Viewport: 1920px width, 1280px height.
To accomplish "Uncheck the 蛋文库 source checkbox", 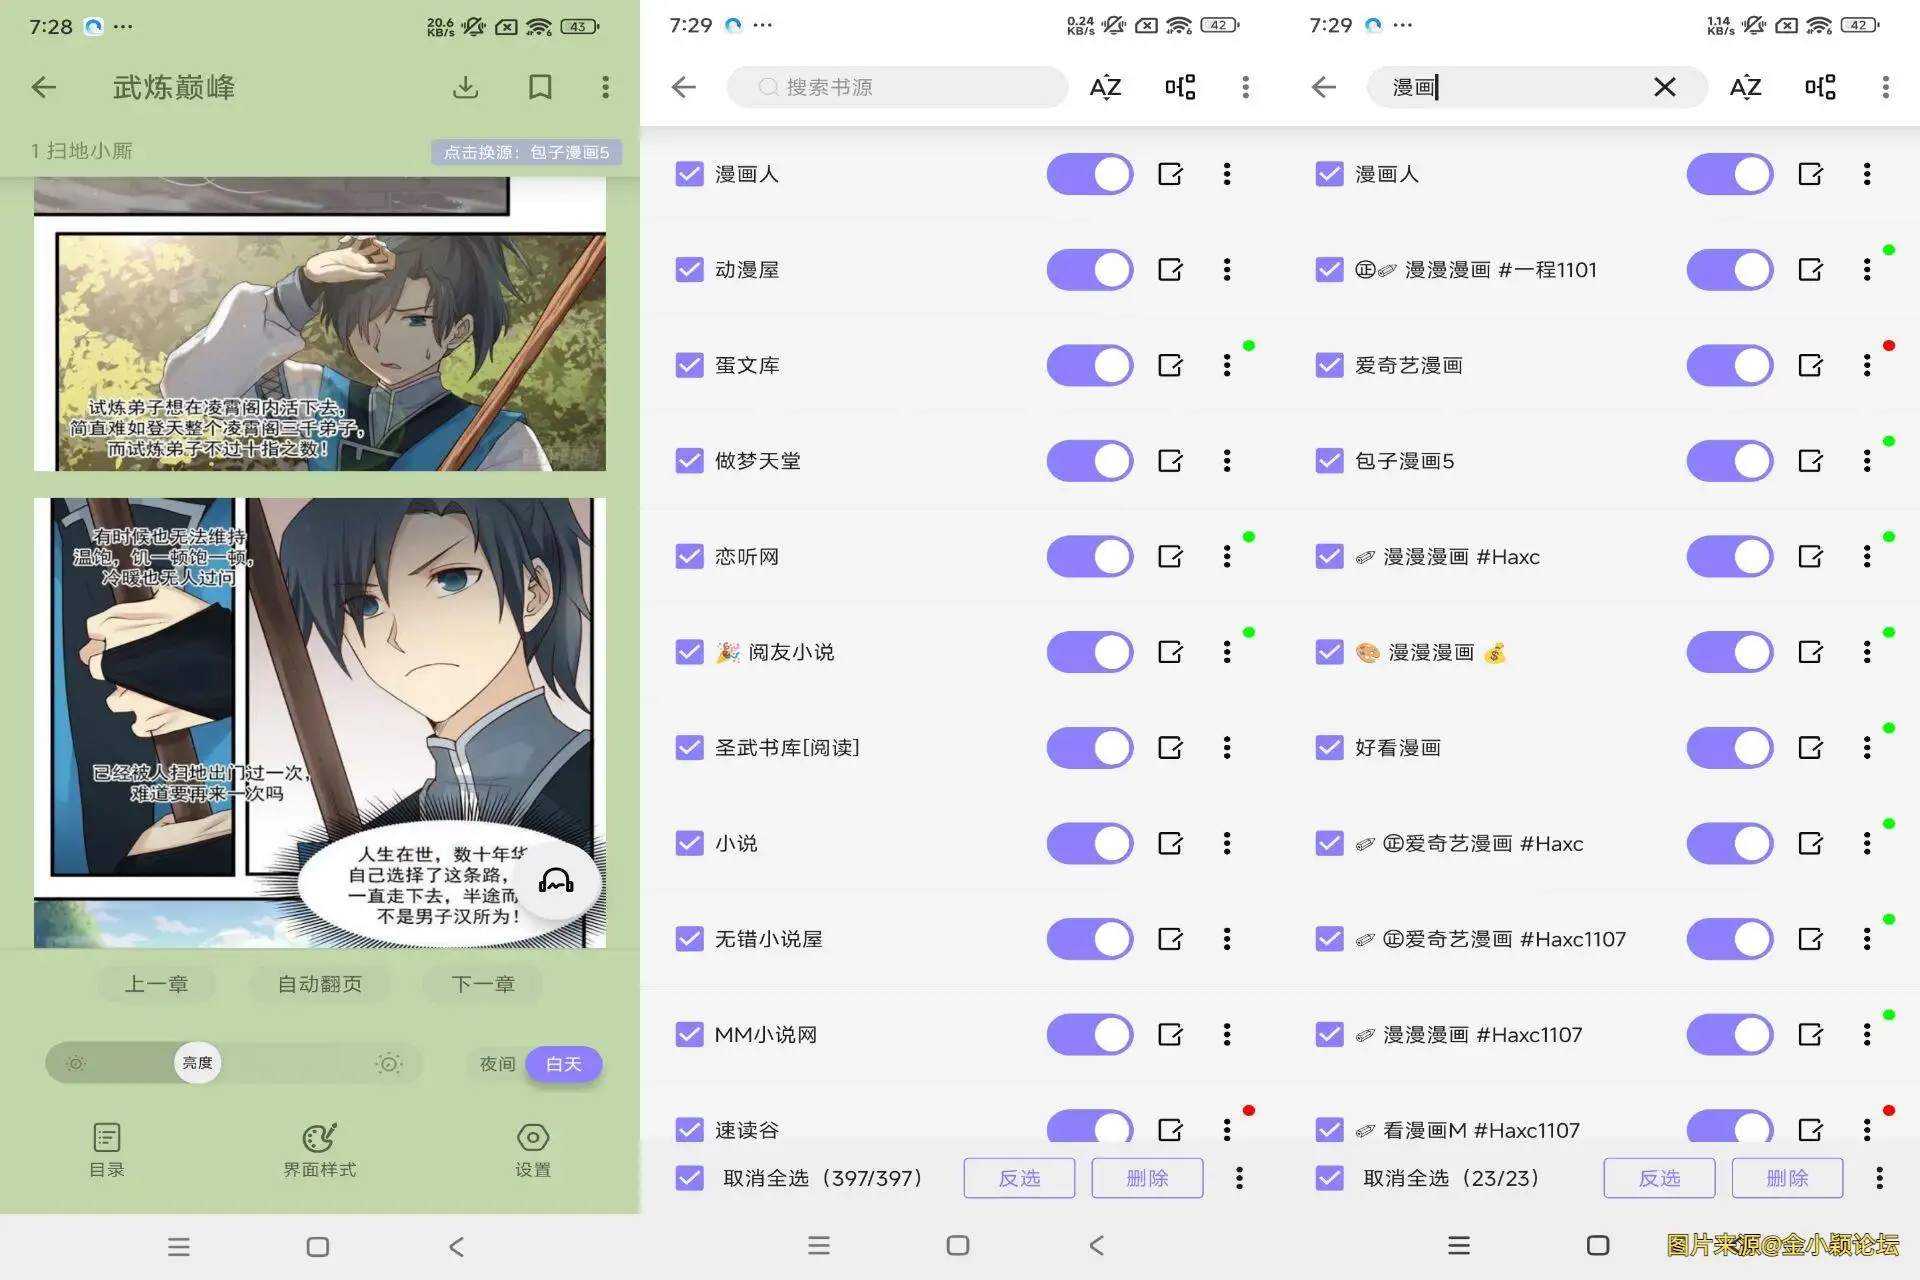I will tap(689, 365).
